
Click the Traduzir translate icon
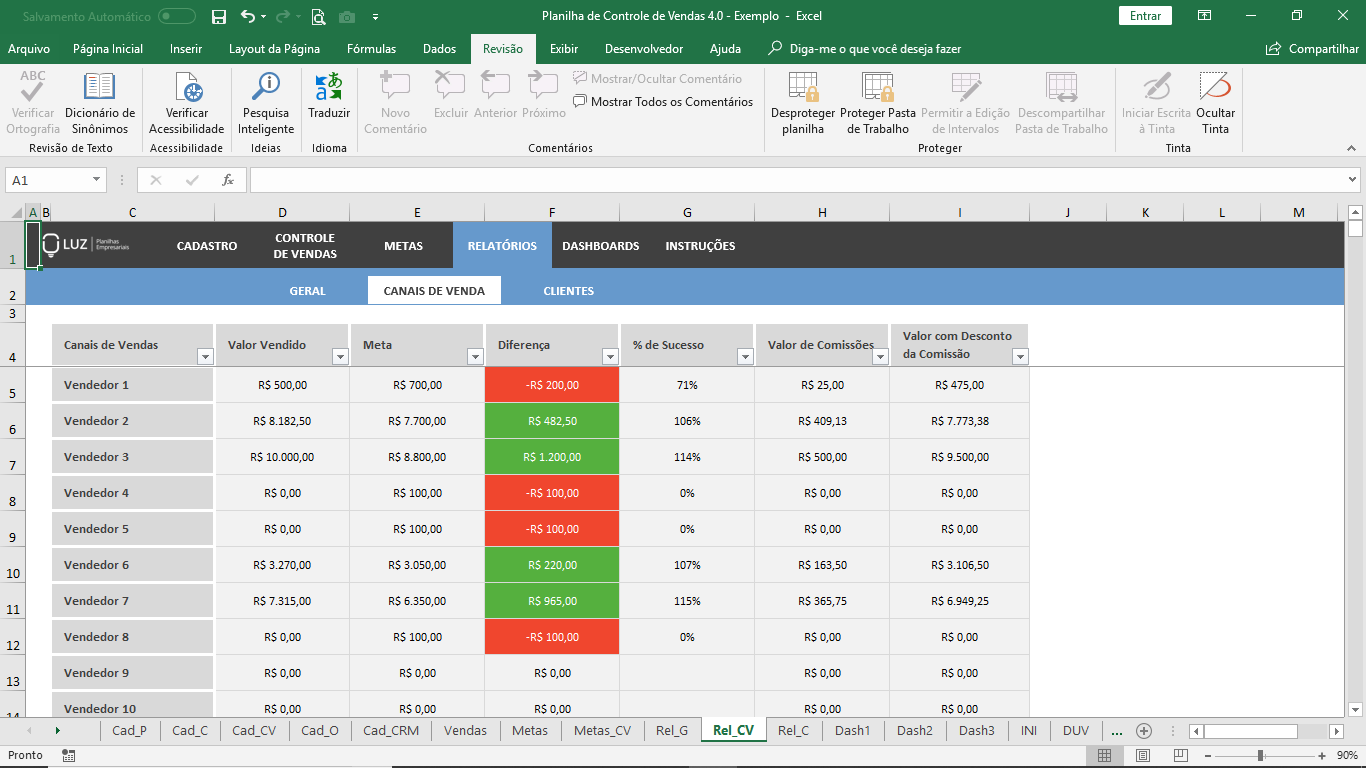(x=329, y=95)
